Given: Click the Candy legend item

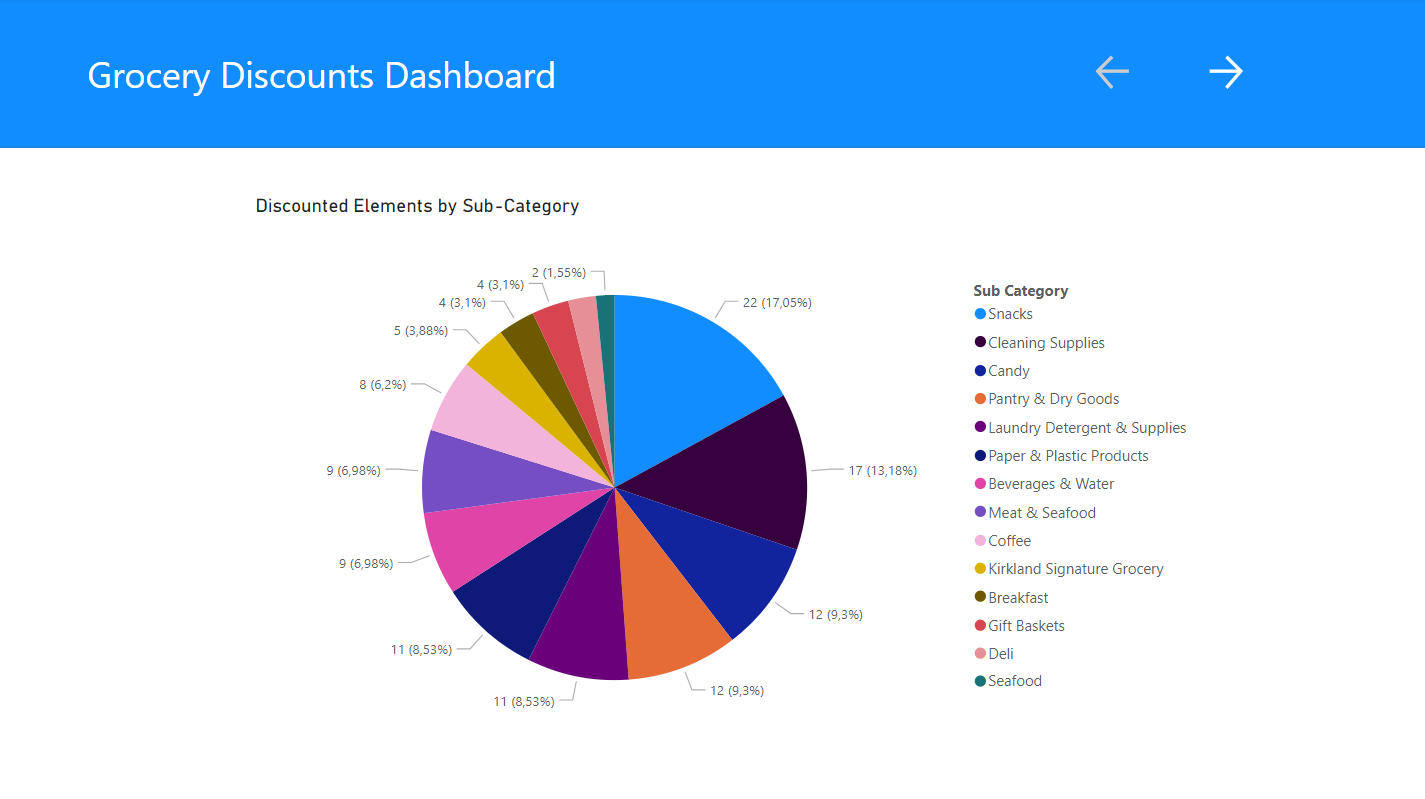Looking at the screenshot, I should pyautogui.click(x=1008, y=371).
